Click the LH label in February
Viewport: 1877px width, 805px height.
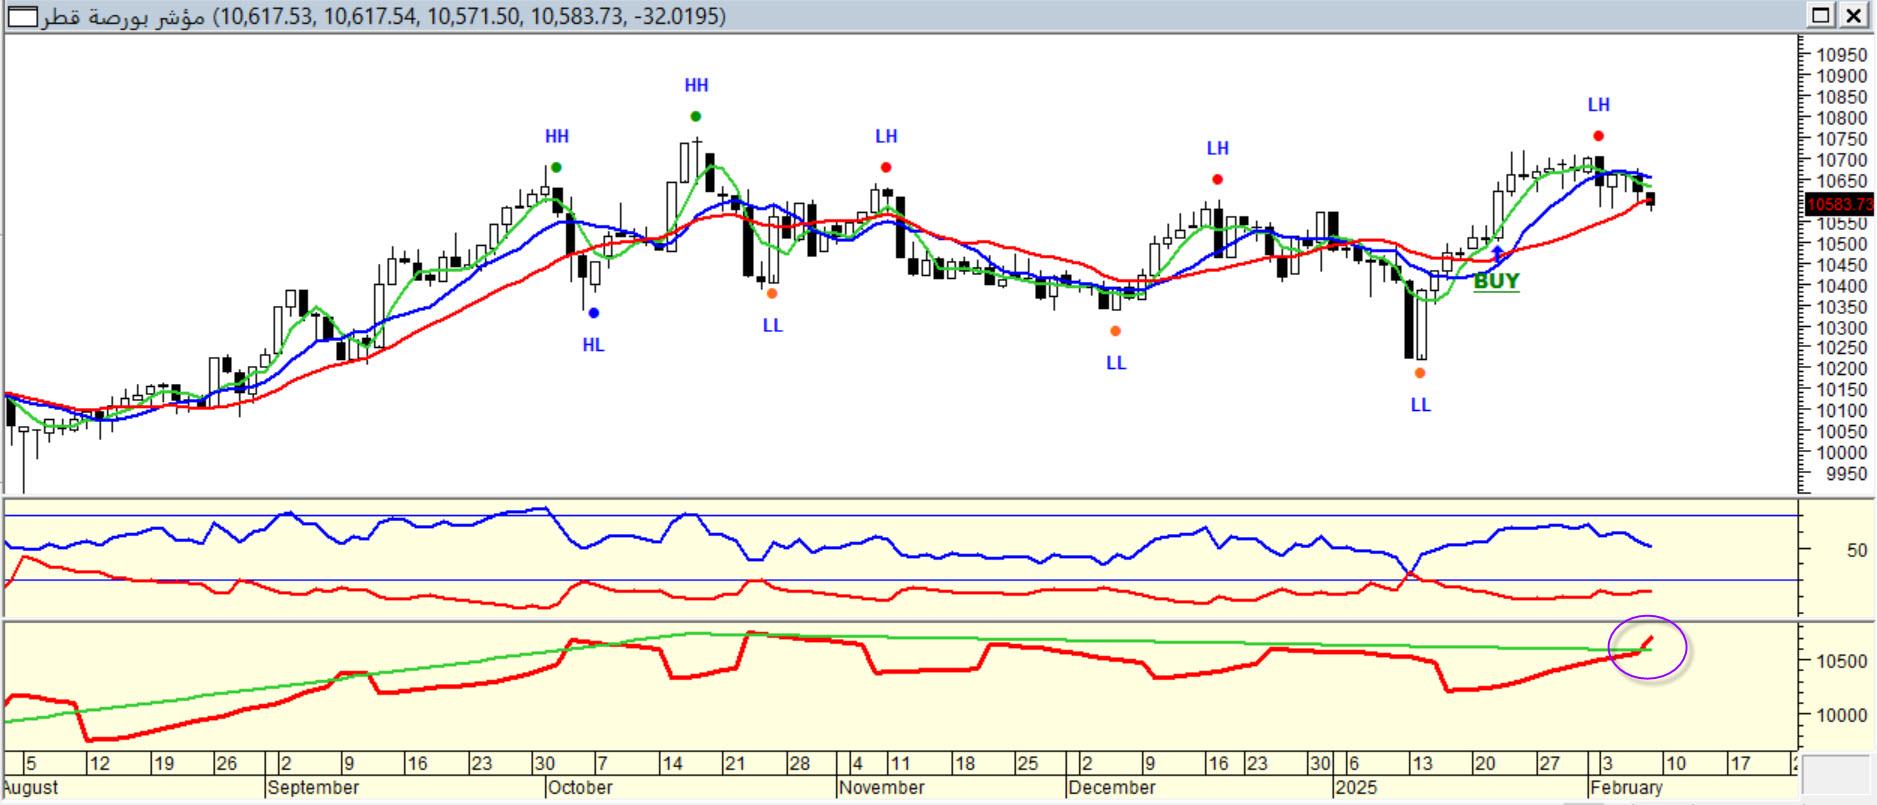(x=1598, y=104)
